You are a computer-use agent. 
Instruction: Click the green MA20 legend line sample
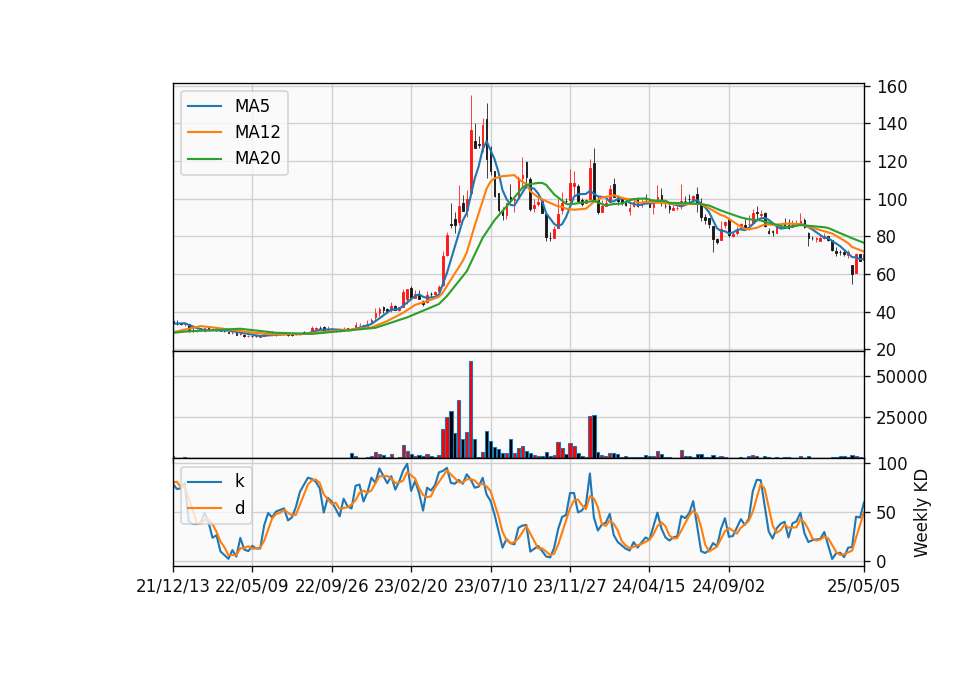pos(204,159)
